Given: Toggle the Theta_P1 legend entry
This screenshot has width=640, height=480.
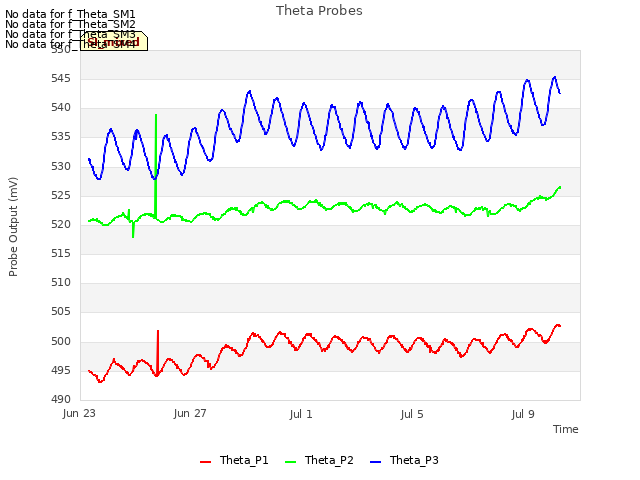Looking at the screenshot, I should [234, 460].
